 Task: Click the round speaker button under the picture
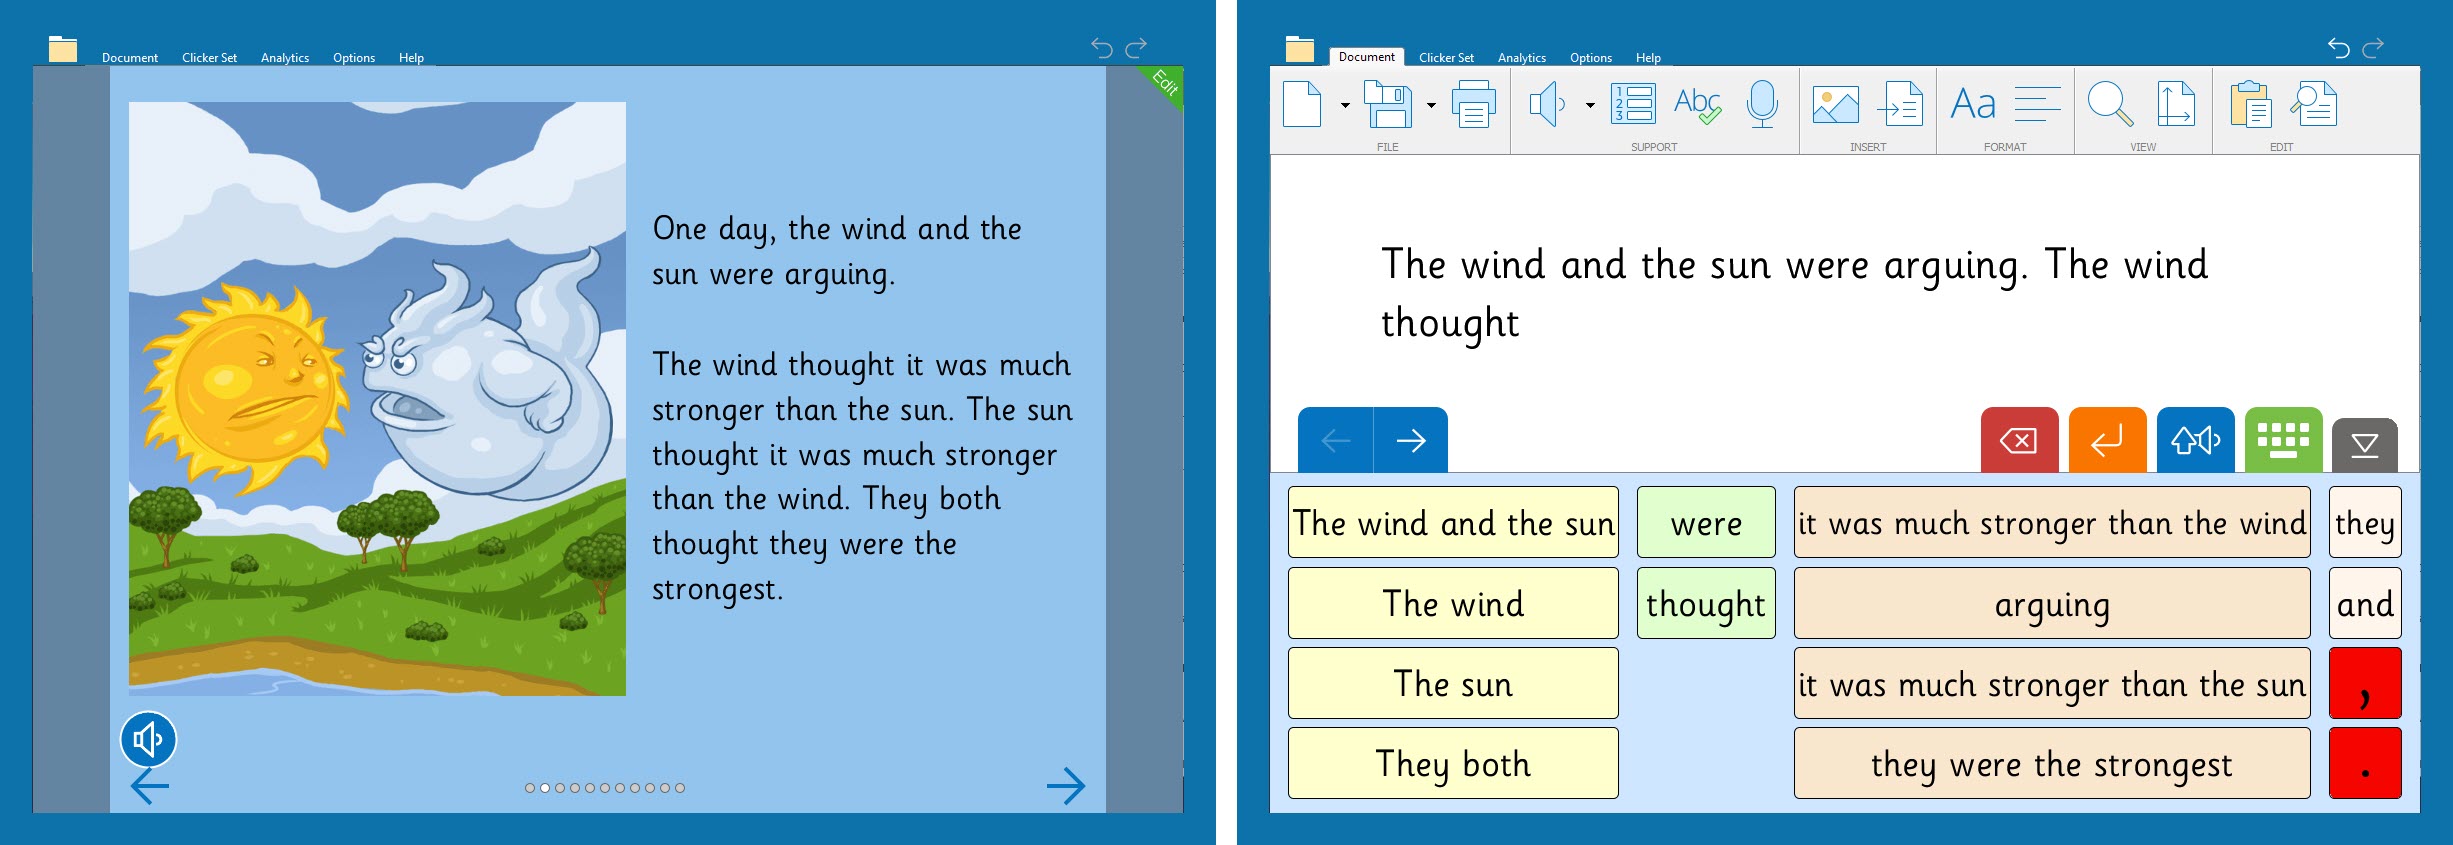pyautogui.click(x=148, y=740)
